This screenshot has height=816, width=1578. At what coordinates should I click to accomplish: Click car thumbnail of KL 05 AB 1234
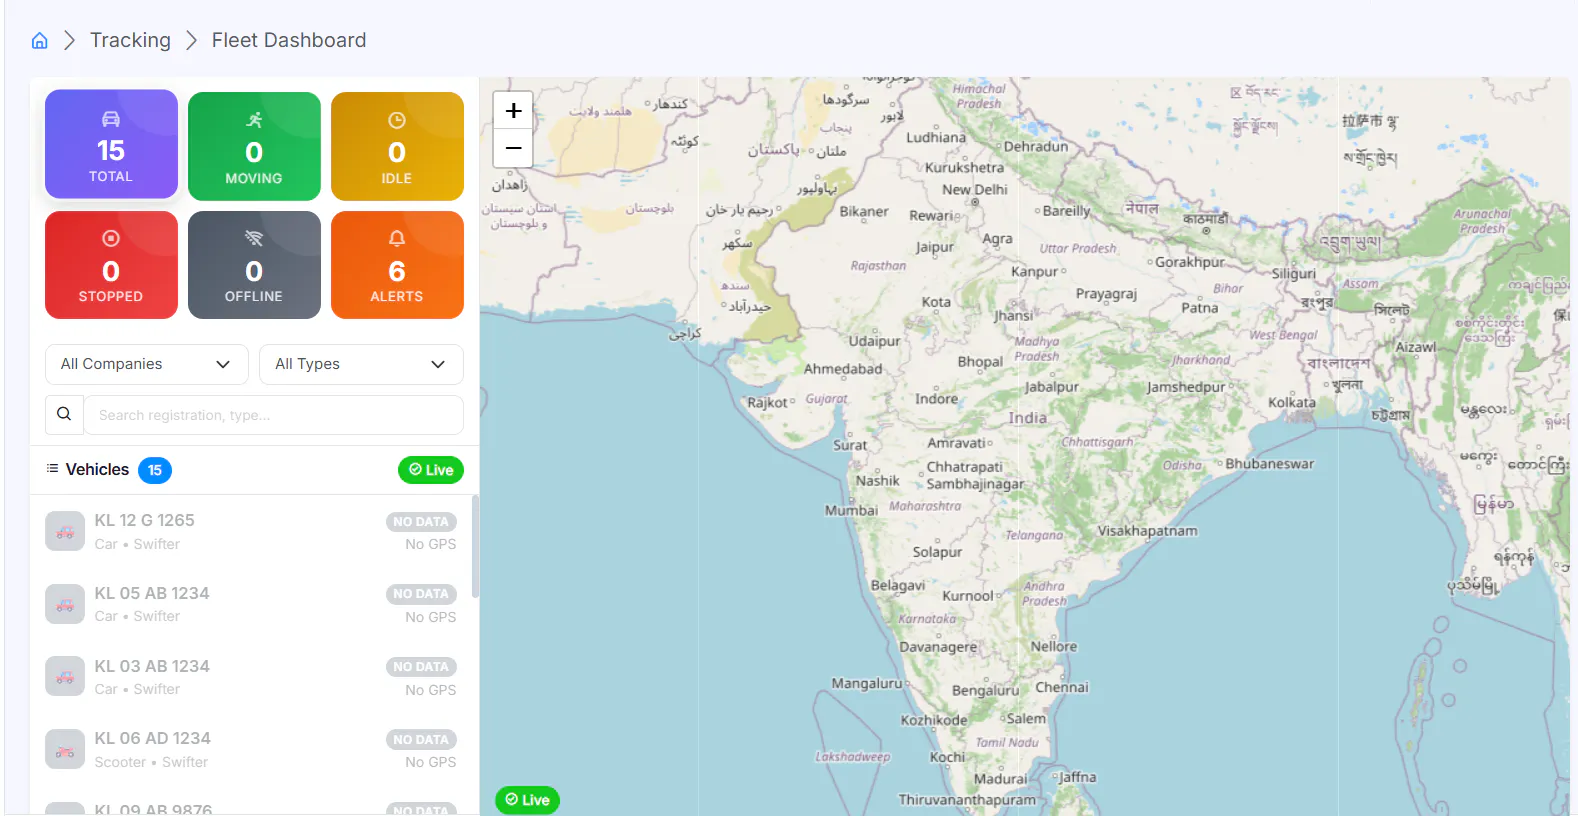[65, 604]
